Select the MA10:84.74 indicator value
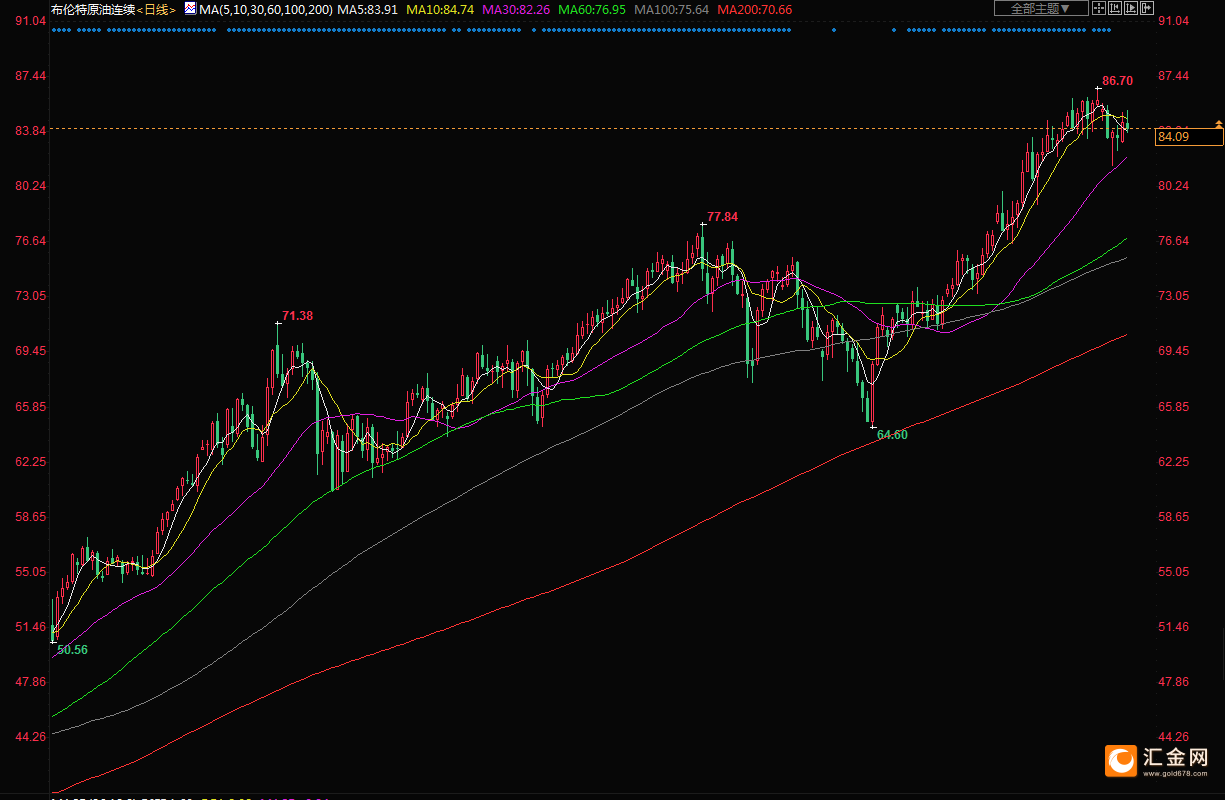The image size is (1225, 800). coord(440,9)
